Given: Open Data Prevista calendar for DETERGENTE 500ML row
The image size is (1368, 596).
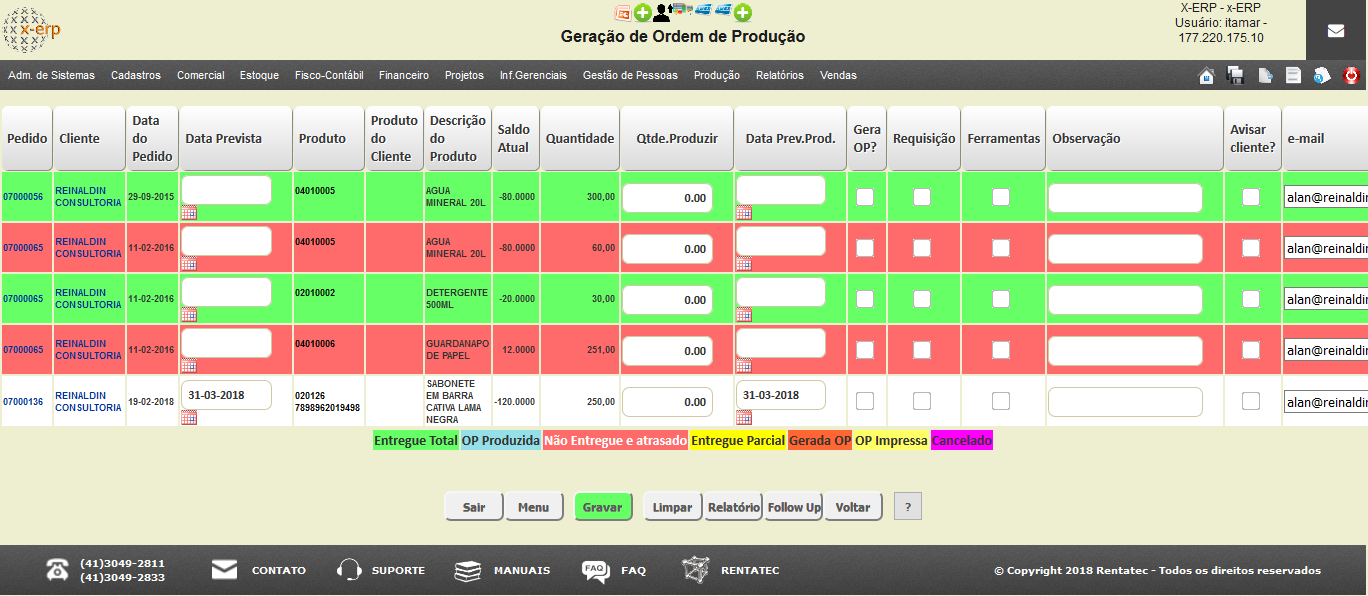Looking at the screenshot, I should click(x=189, y=315).
